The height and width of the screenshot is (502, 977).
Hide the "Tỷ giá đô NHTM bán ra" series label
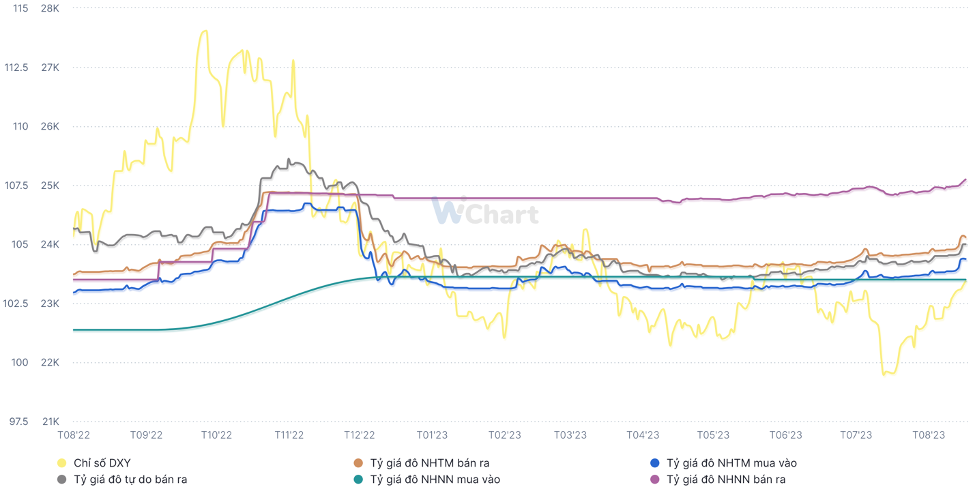coord(430,463)
